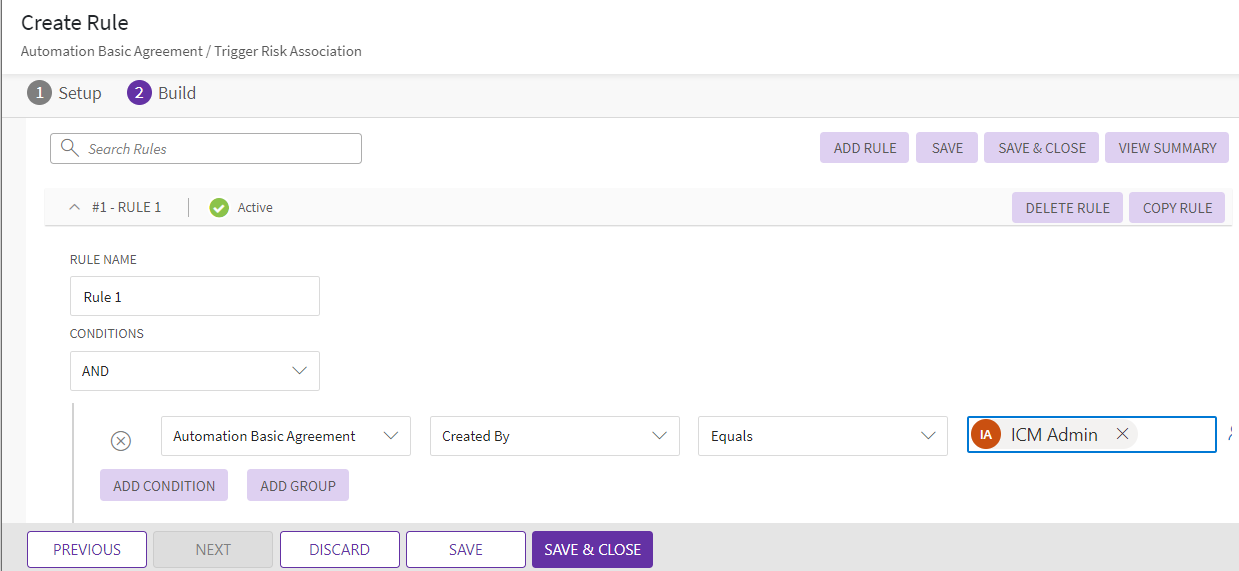Duplicate rule with COPY RULE

pos(1177,208)
